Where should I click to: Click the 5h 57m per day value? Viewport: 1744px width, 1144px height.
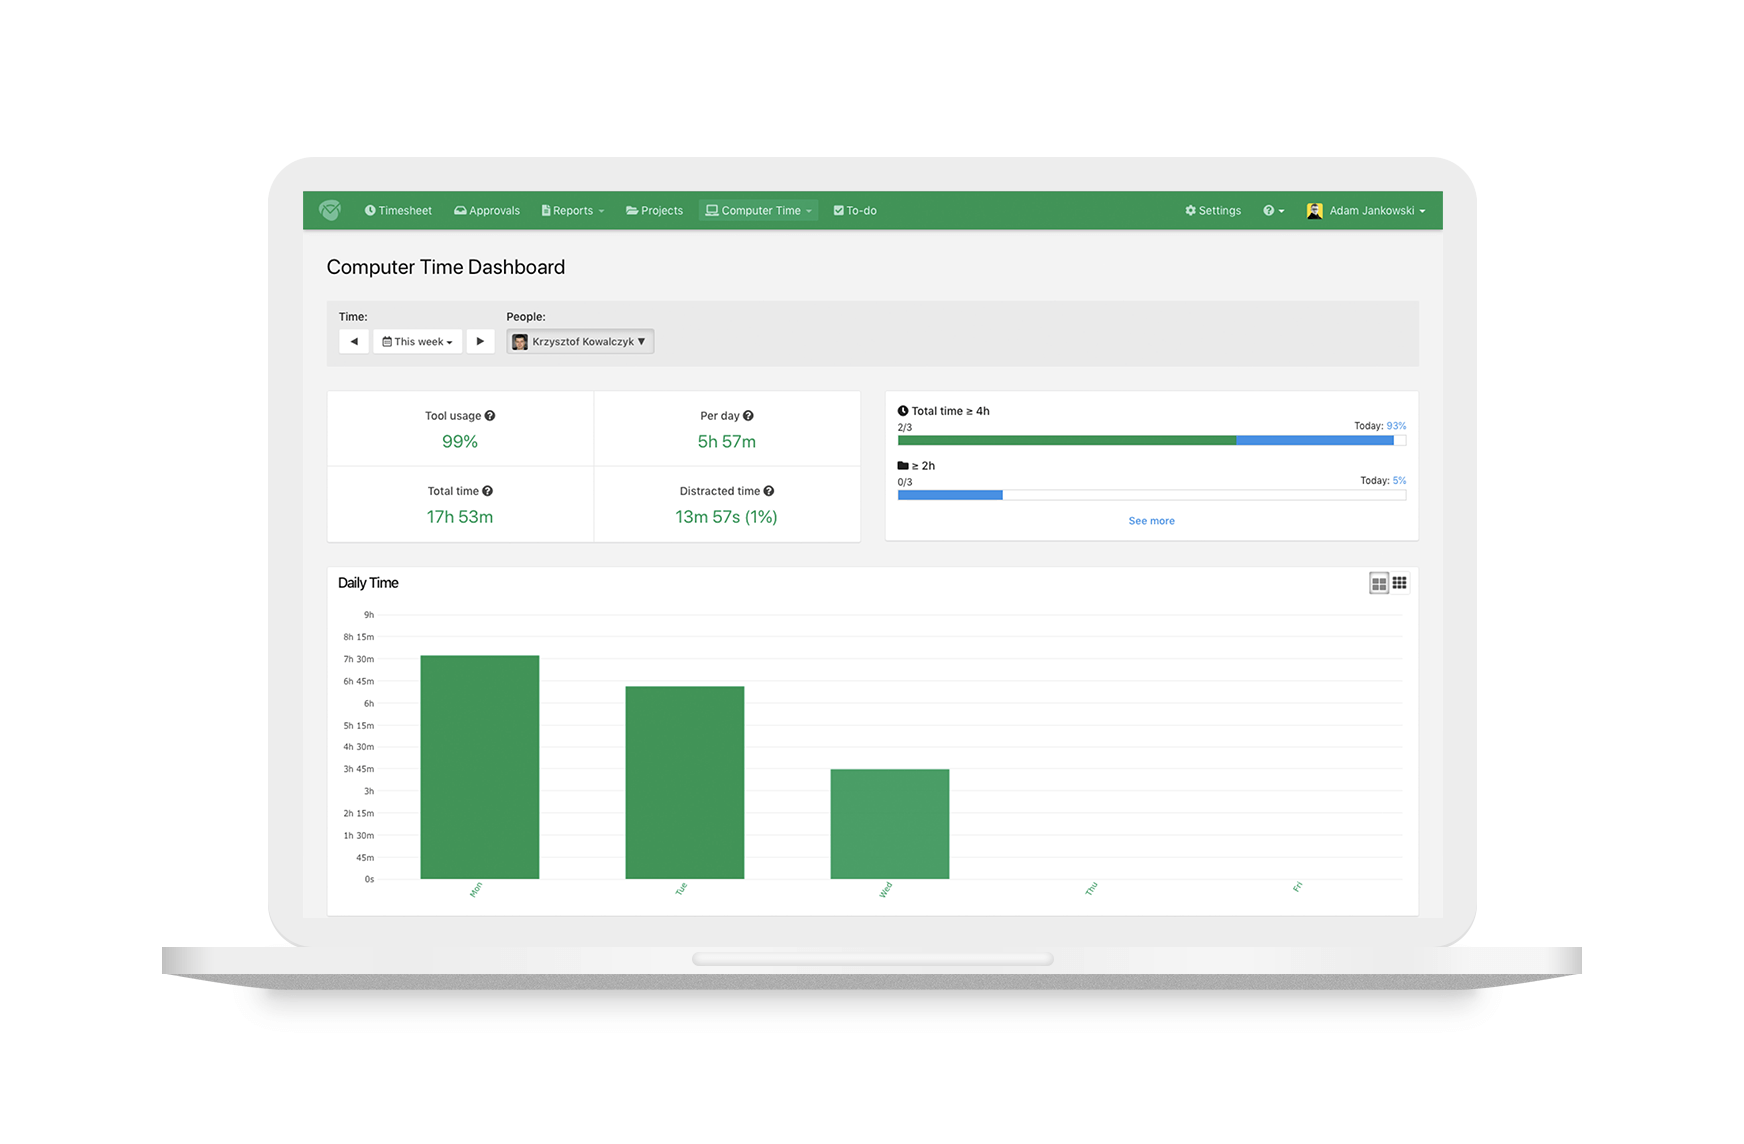tap(727, 442)
